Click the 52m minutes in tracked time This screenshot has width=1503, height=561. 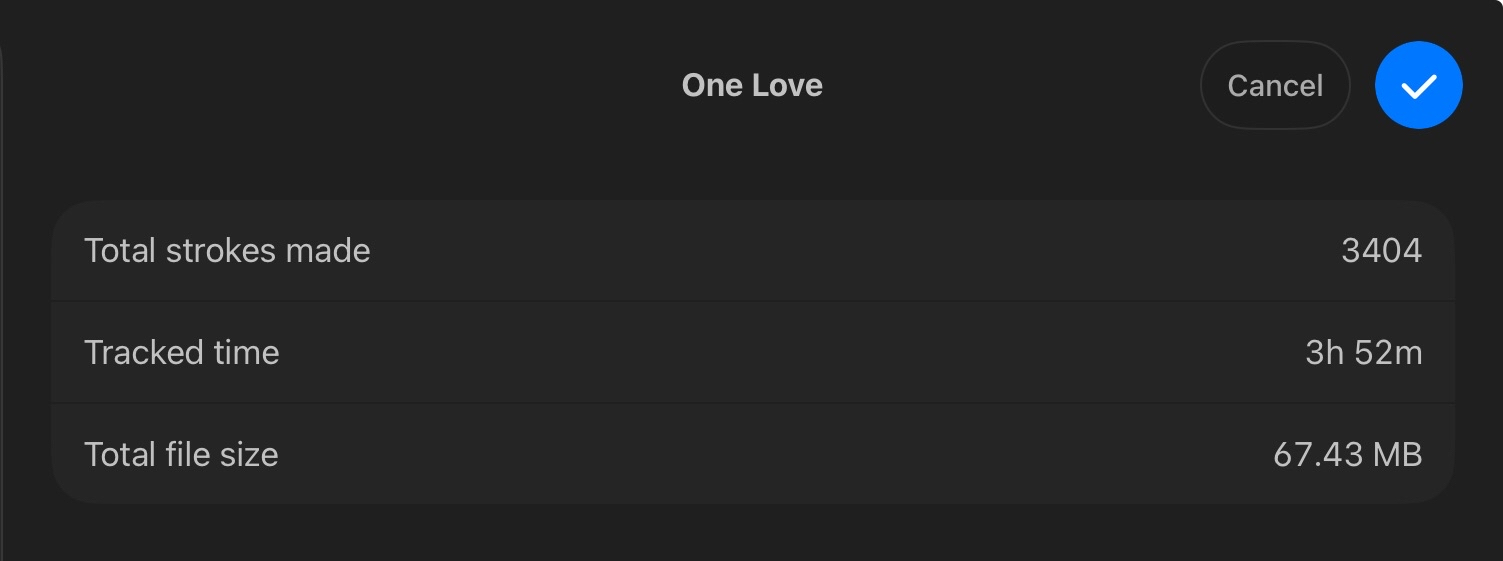(1388, 352)
